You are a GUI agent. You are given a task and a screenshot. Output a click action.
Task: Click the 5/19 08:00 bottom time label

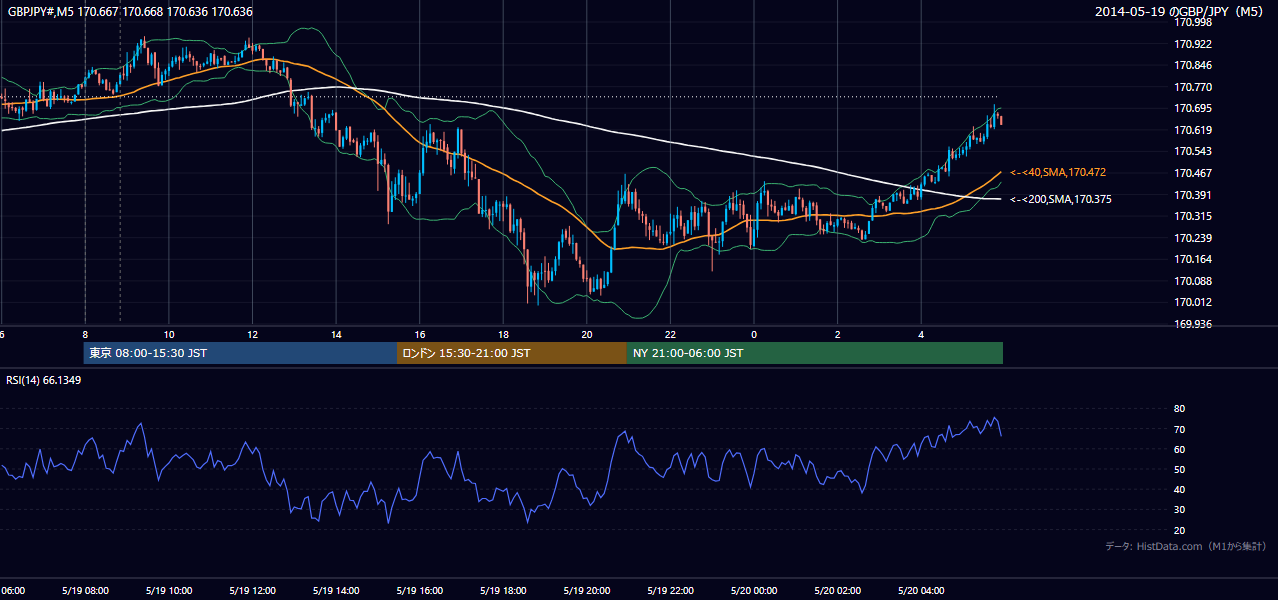point(85,590)
